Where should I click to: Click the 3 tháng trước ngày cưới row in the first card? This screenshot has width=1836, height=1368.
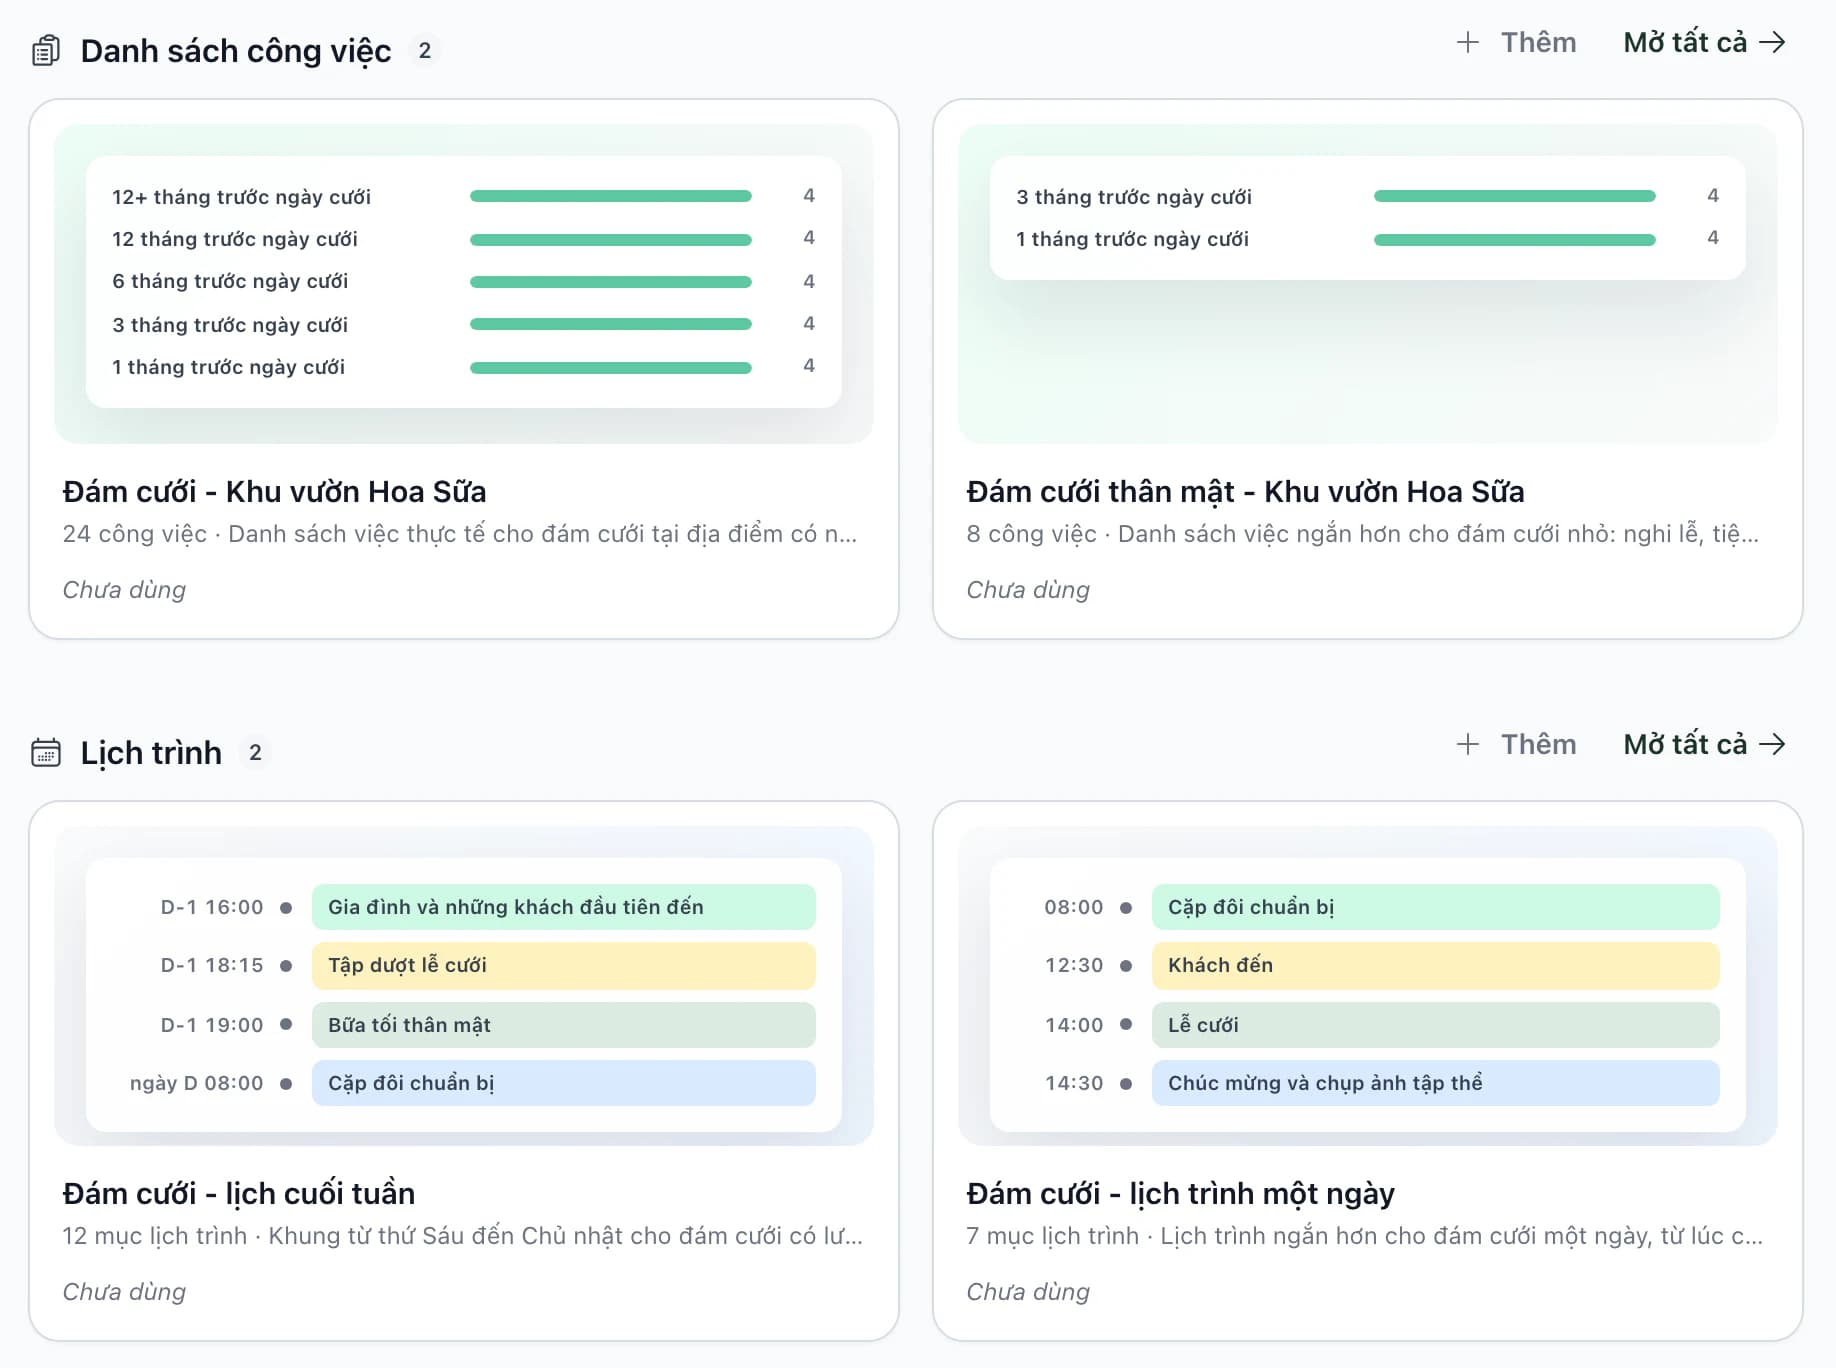tap(463, 325)
